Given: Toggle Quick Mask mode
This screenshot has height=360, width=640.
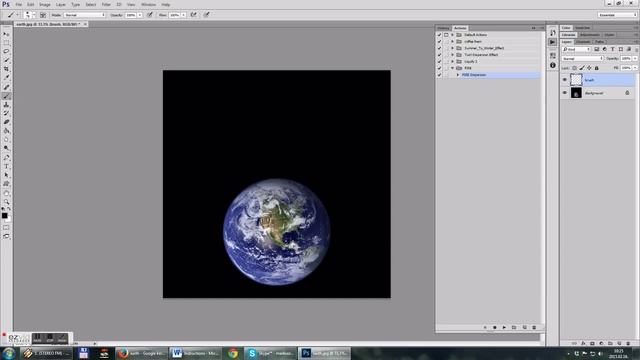Looking at the screenshot, I should tap(6, 228).
